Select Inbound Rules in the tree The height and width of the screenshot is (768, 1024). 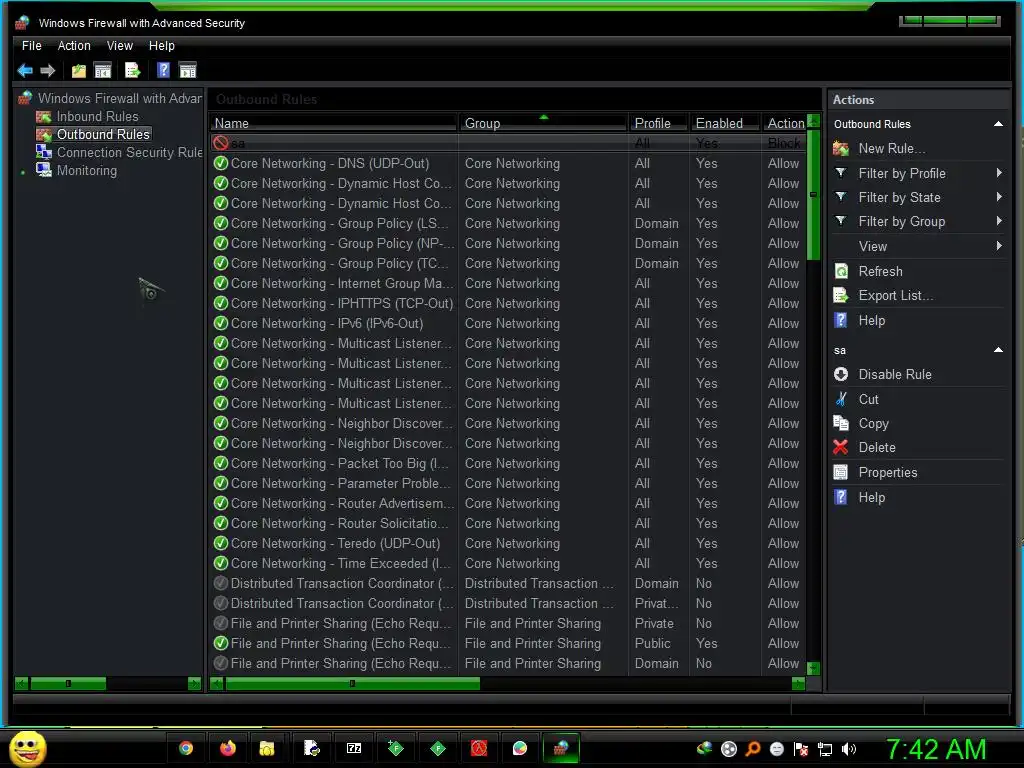(97, 116)
